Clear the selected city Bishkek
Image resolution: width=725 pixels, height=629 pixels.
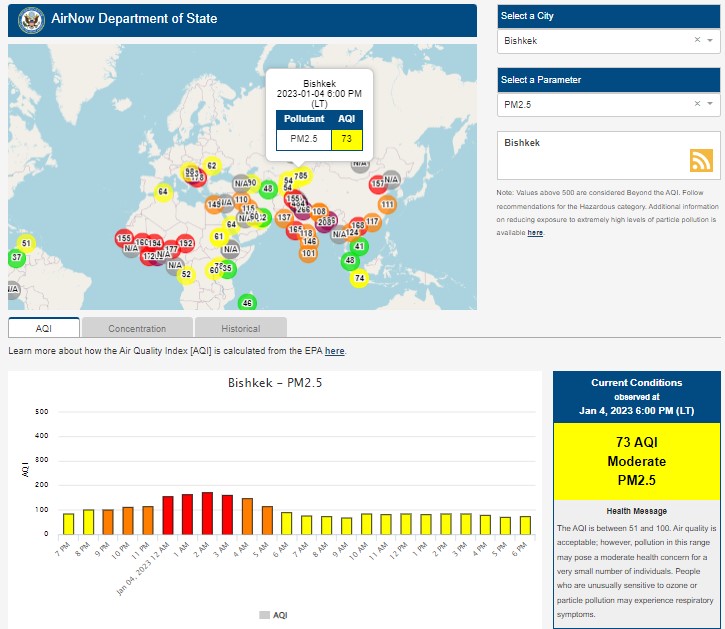point(697,40)
